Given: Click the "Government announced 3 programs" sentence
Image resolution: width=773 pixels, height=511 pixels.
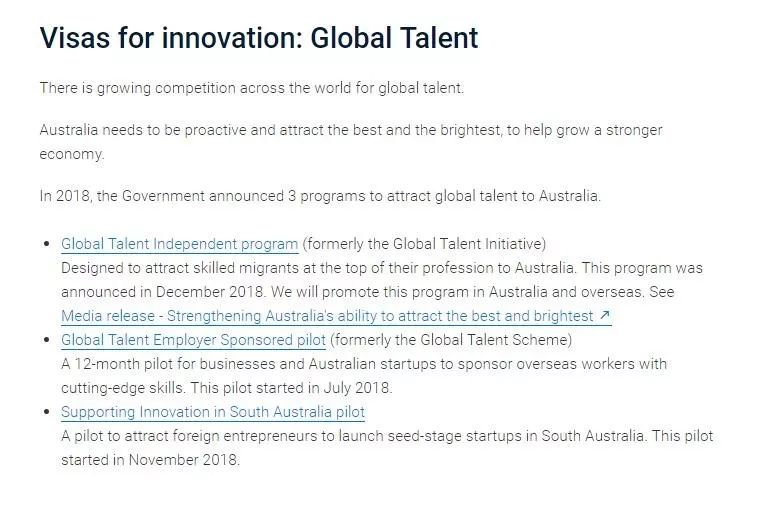Looking at the screenshot, I should pyautogui.click(x=320, y=196).
